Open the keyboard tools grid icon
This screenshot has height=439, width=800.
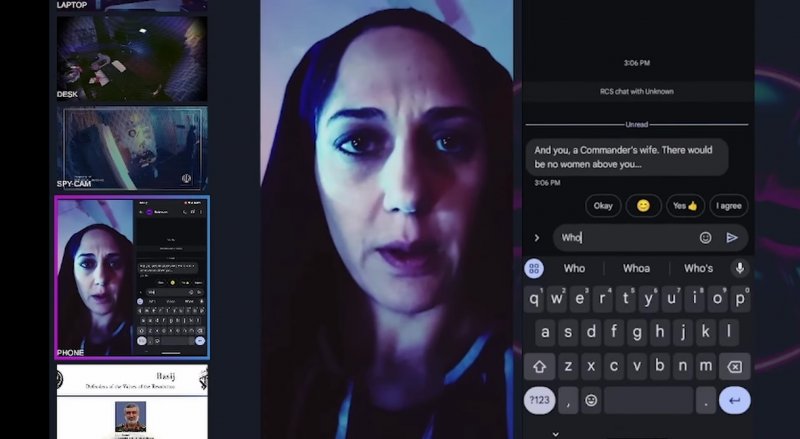(x=535, y=268)
